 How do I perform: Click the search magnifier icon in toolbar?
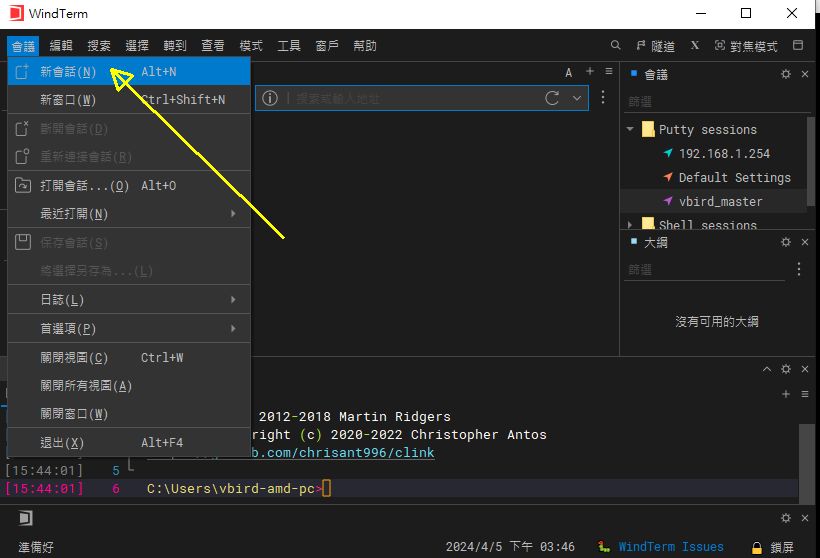[616, 46]
